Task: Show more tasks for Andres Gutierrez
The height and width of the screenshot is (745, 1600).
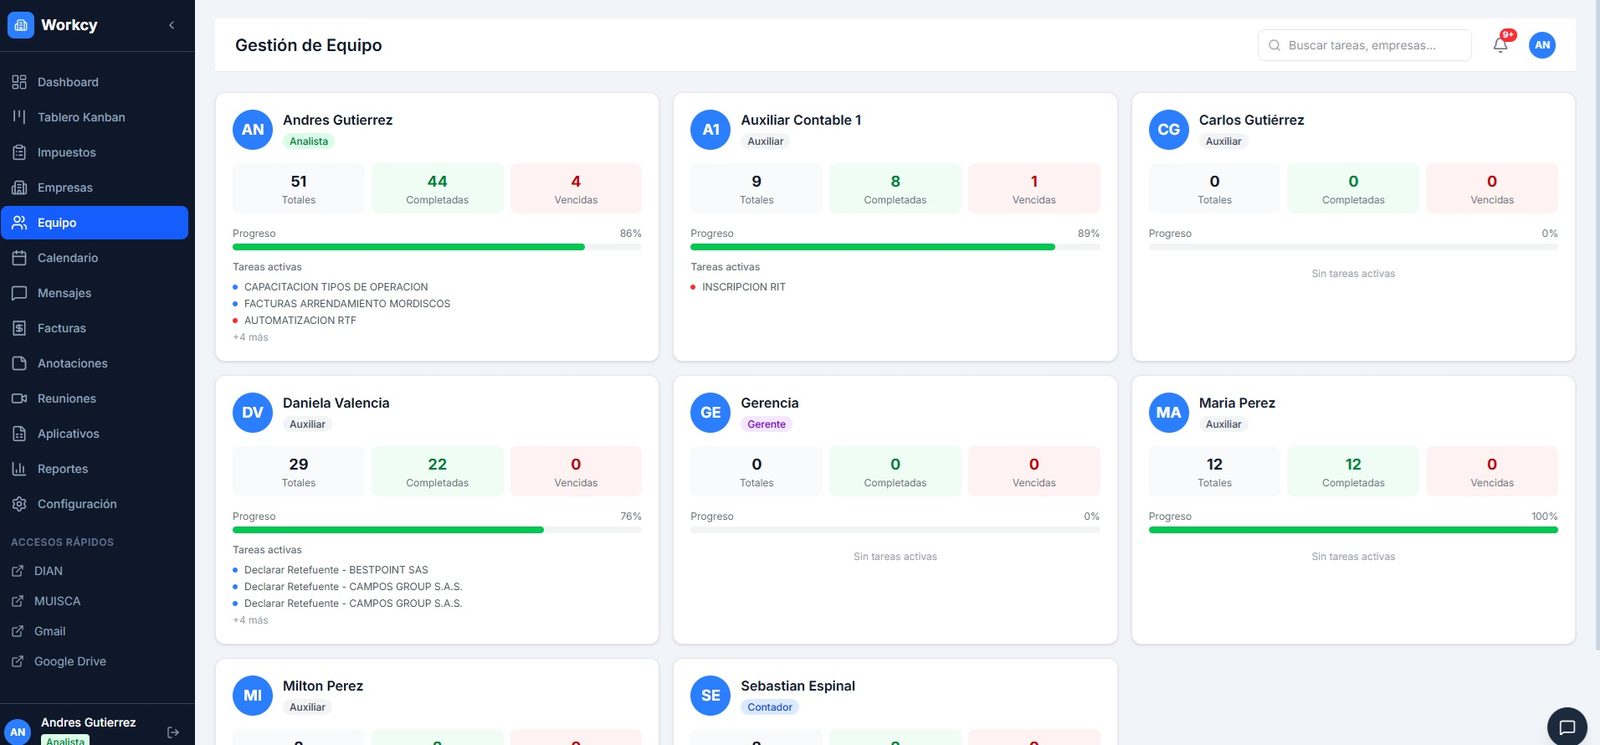Action: tap(251, 337)
